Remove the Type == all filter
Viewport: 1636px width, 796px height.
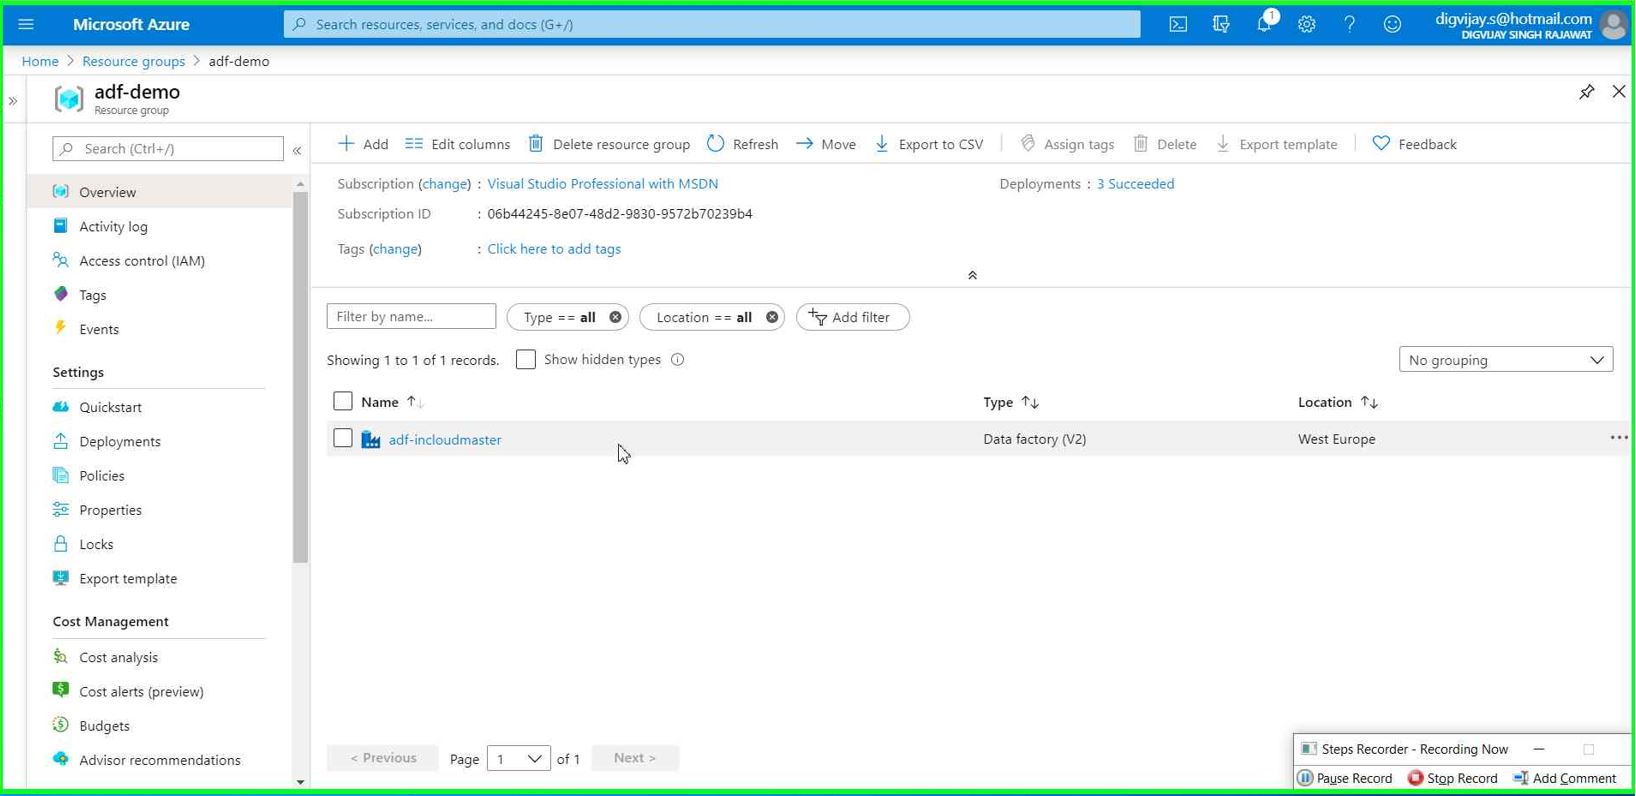616,317
